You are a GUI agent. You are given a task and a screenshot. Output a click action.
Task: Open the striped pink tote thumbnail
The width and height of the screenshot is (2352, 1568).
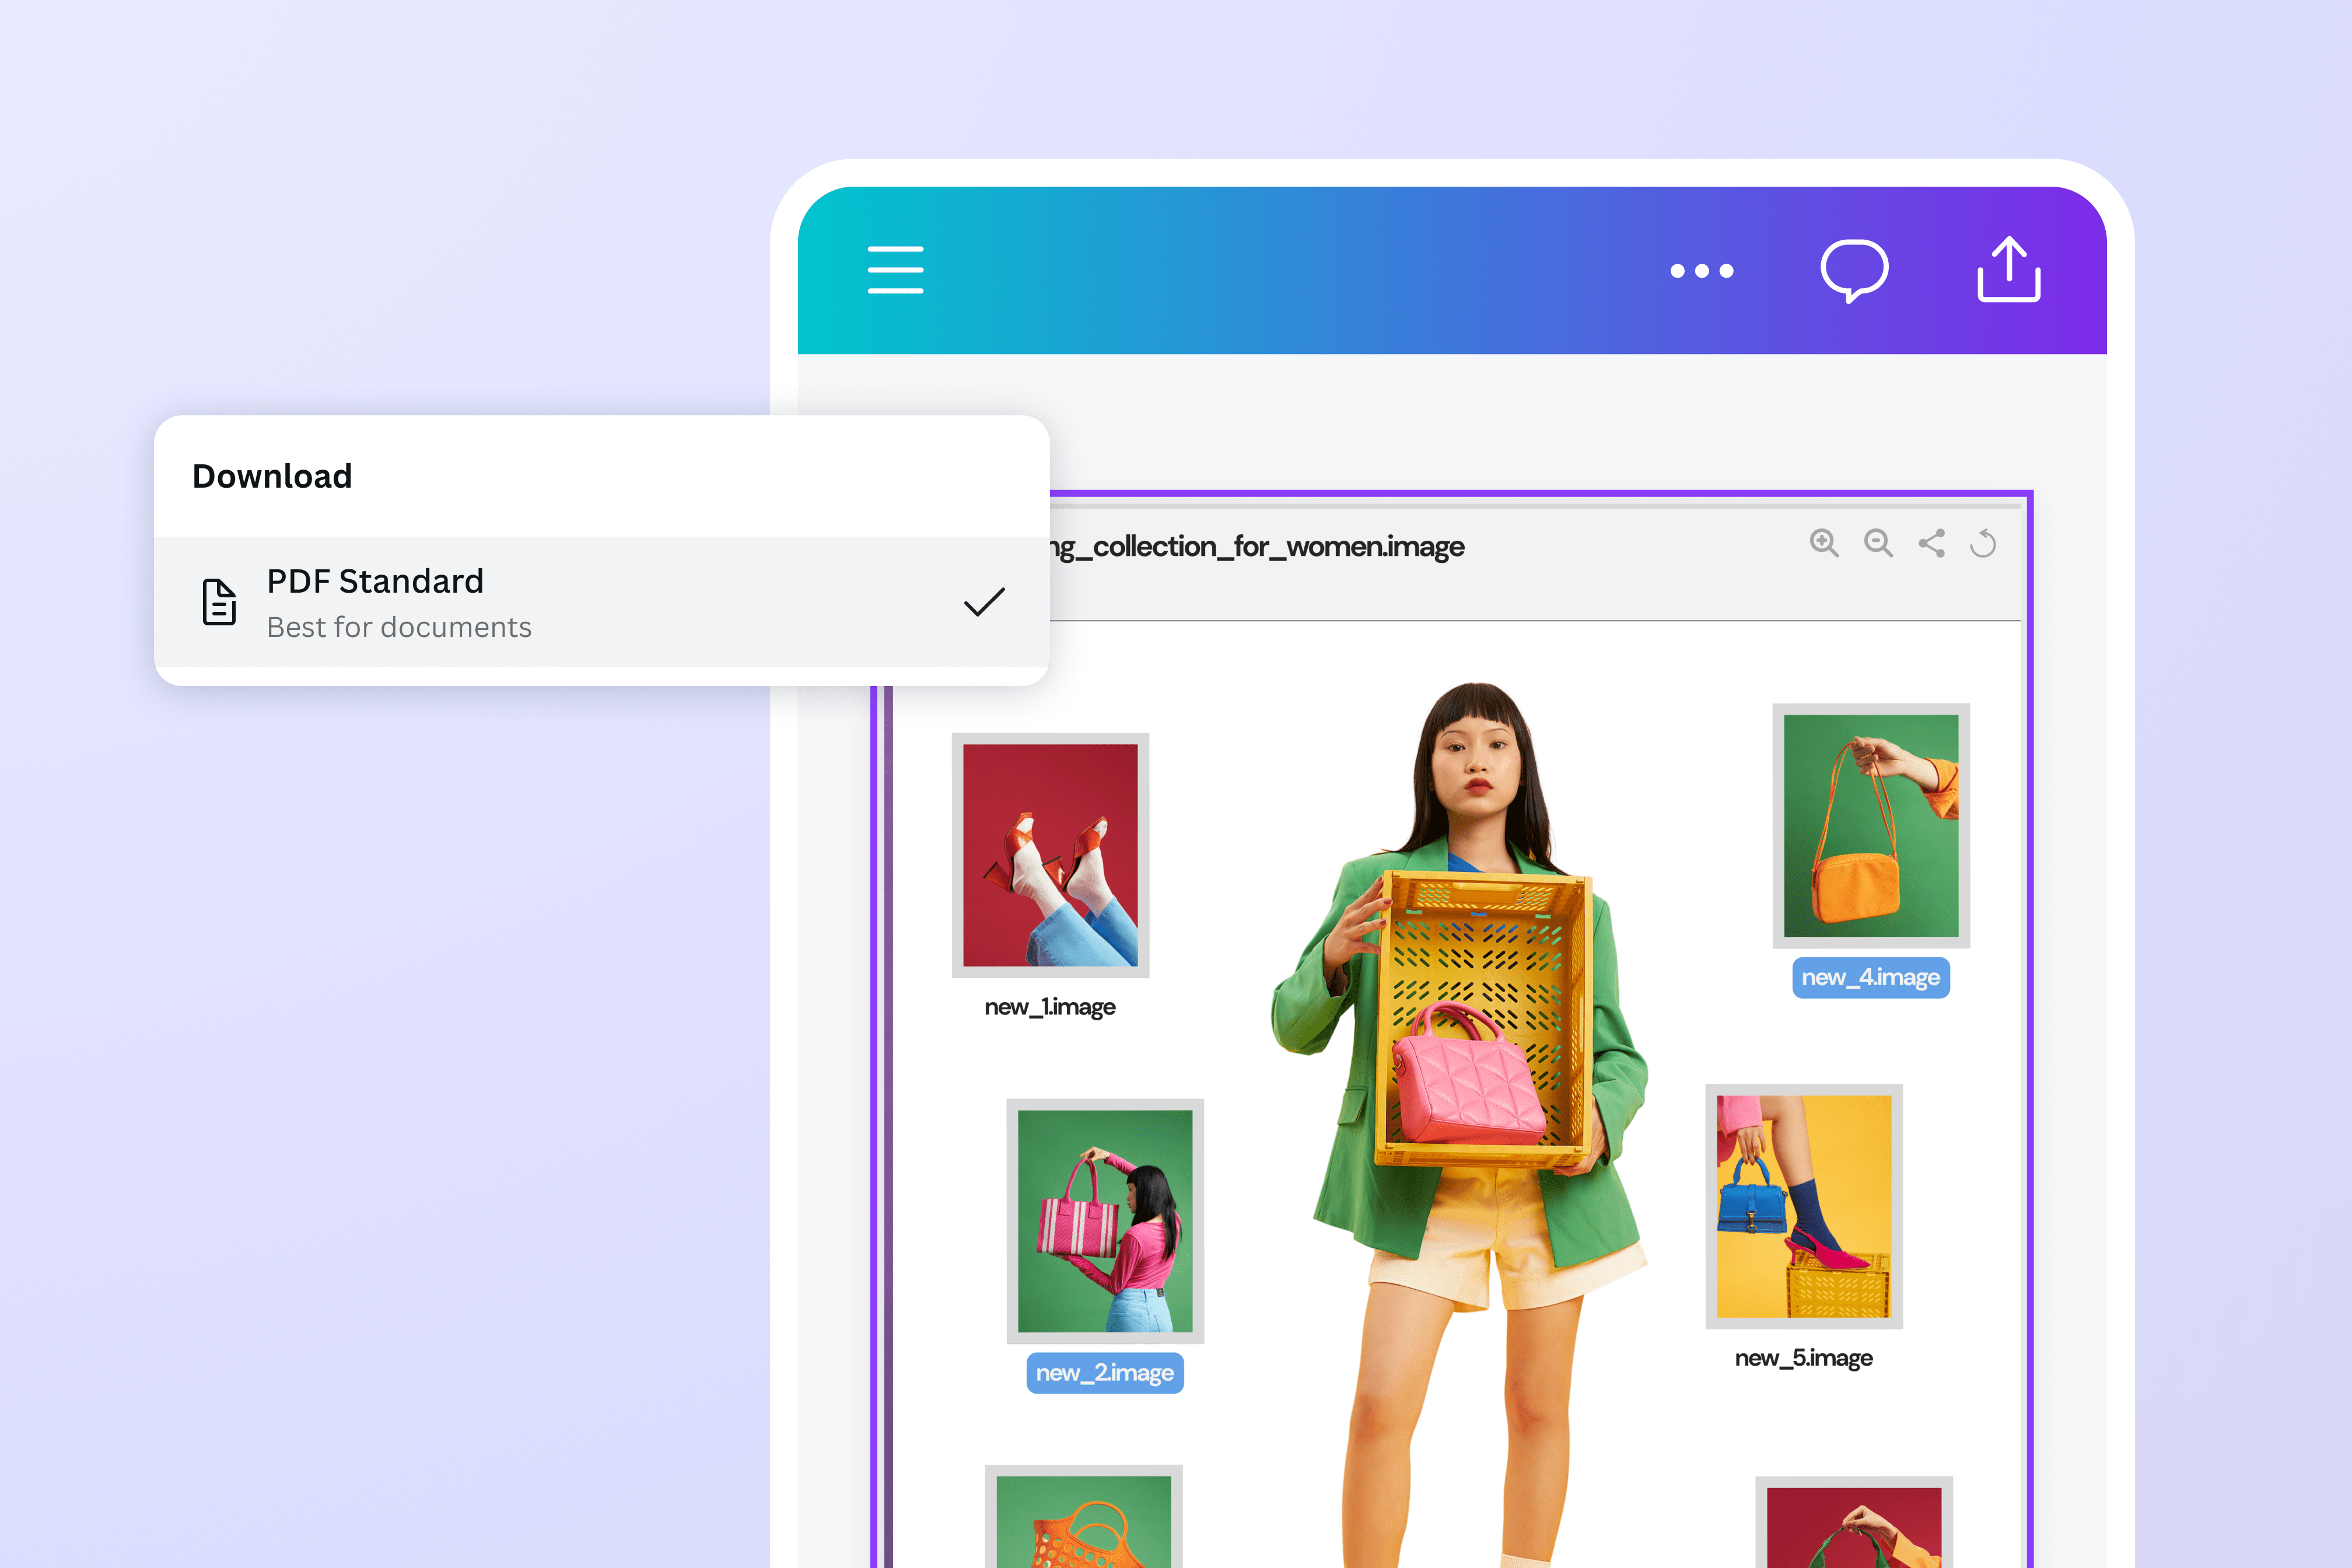click(1104, 1220)
